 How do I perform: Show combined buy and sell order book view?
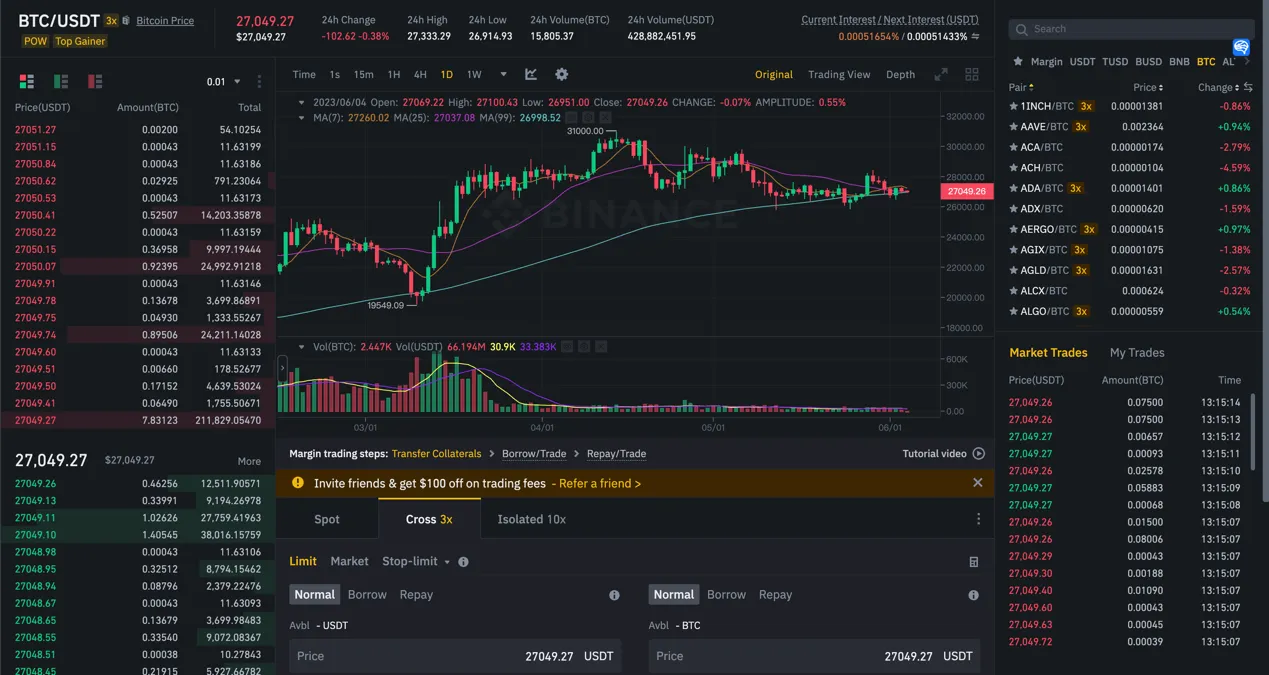27,81
